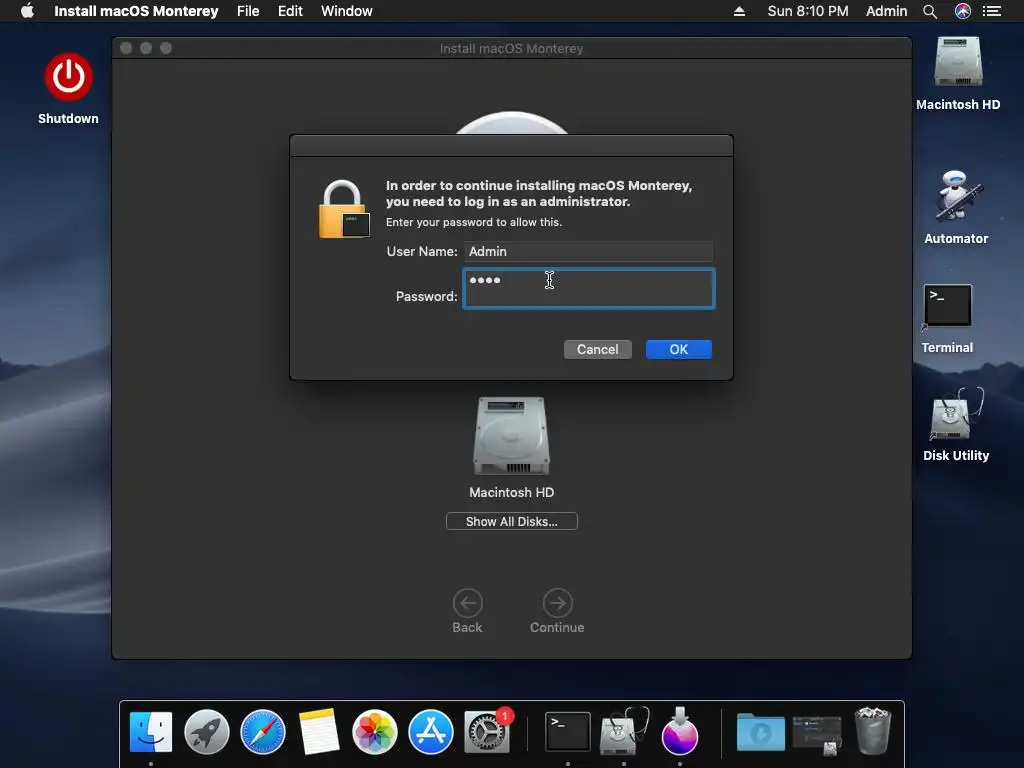
Task: Click the macOS Monterey installer Dock icon
Action: (x=680, y=732)
